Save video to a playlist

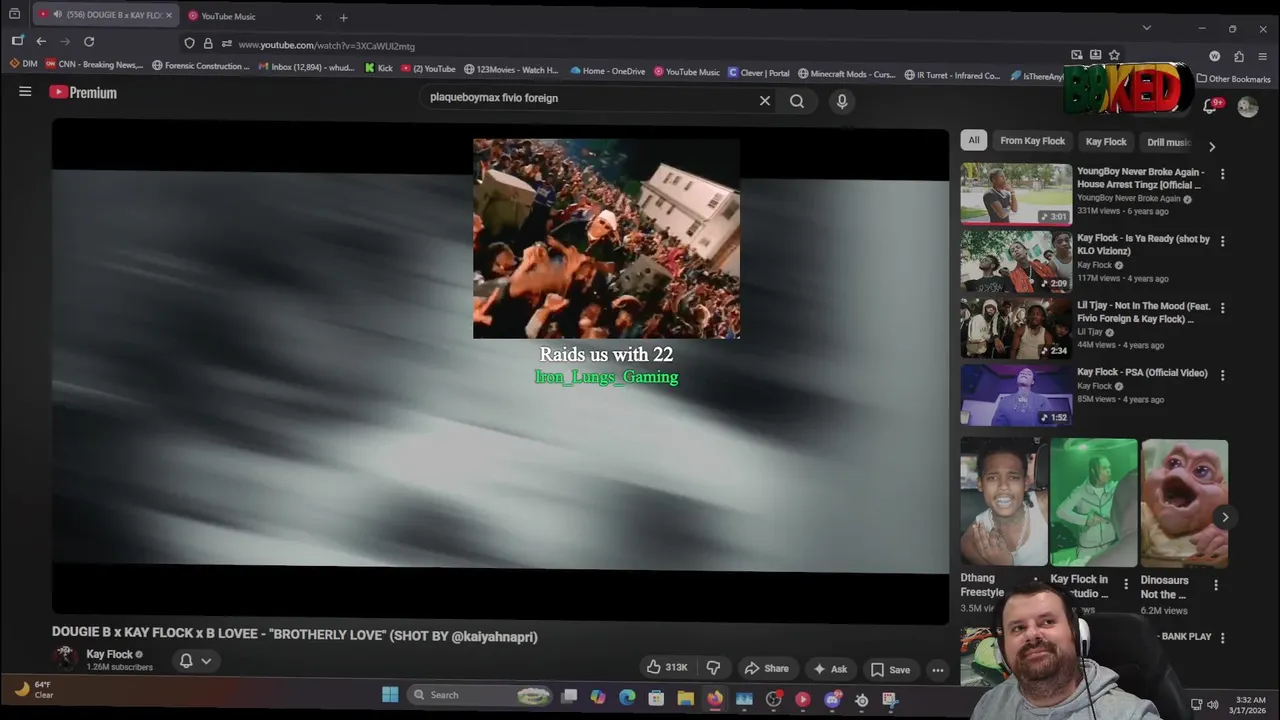coord(890,669)
